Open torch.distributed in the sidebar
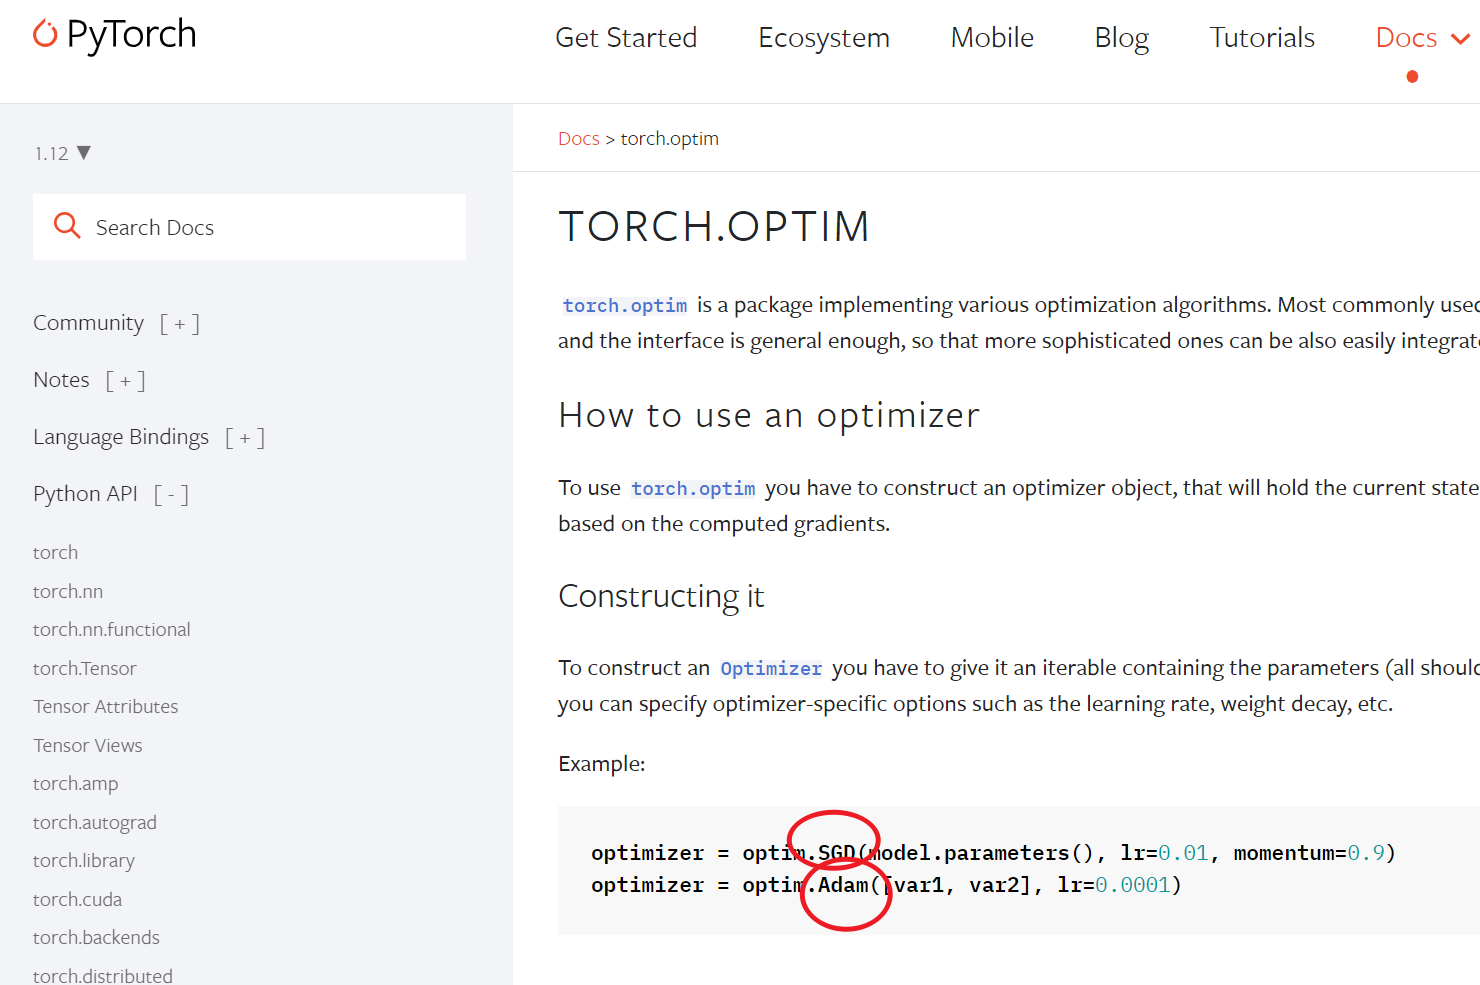The image size is (1480, 985). click(x=103, y=975)
